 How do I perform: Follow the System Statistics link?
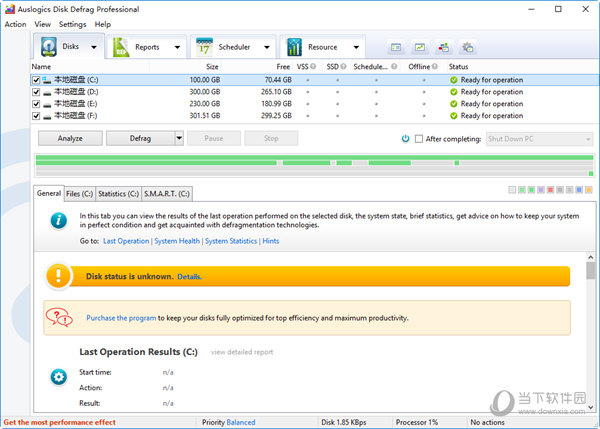[x=231, y=241]
